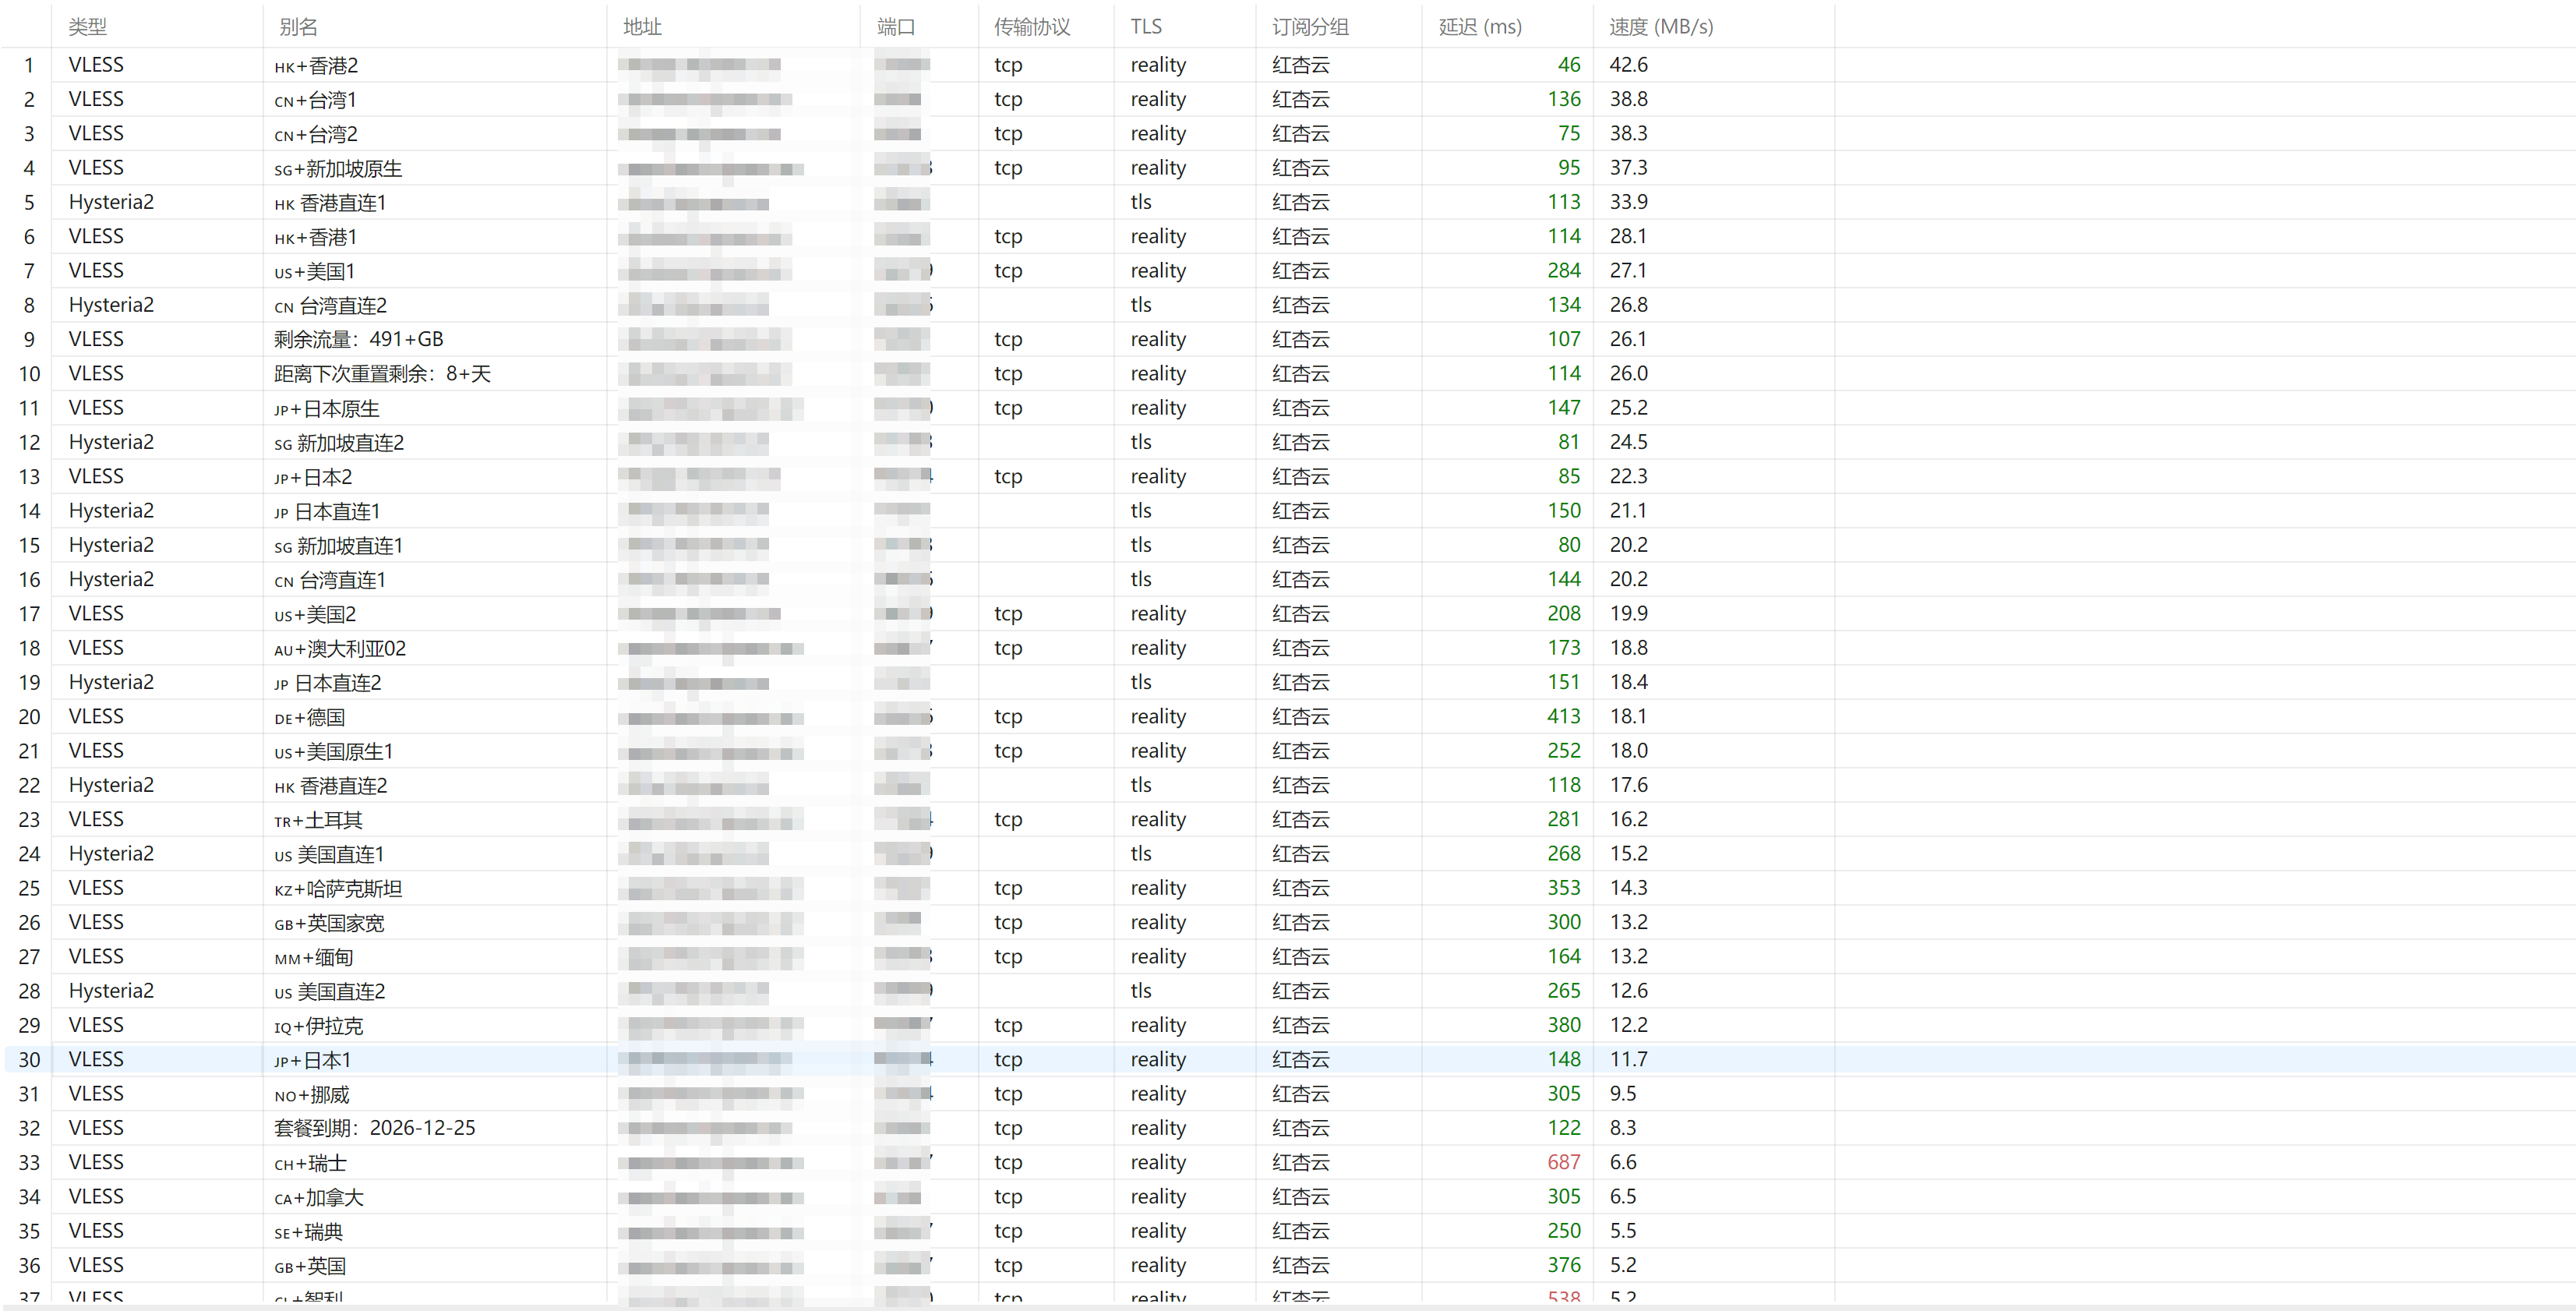Image resolution: width=2576 pixels, height=1311 pixels.
Task: Select the MM+缅甸 server row
Action: point(1288,957)
